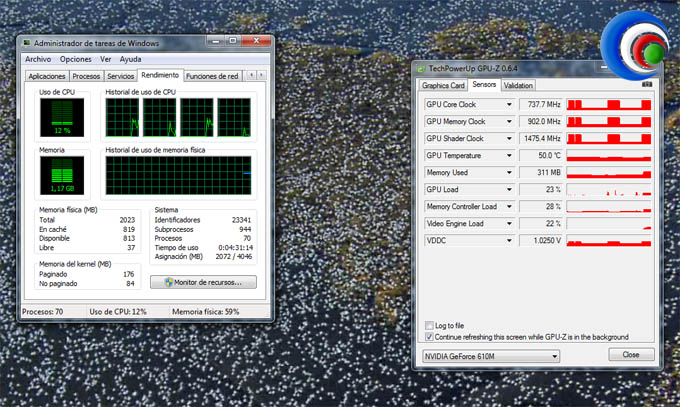Screen dimensions: 680x407
Task: Click the GPU Load graph
Action: point(609,190)
